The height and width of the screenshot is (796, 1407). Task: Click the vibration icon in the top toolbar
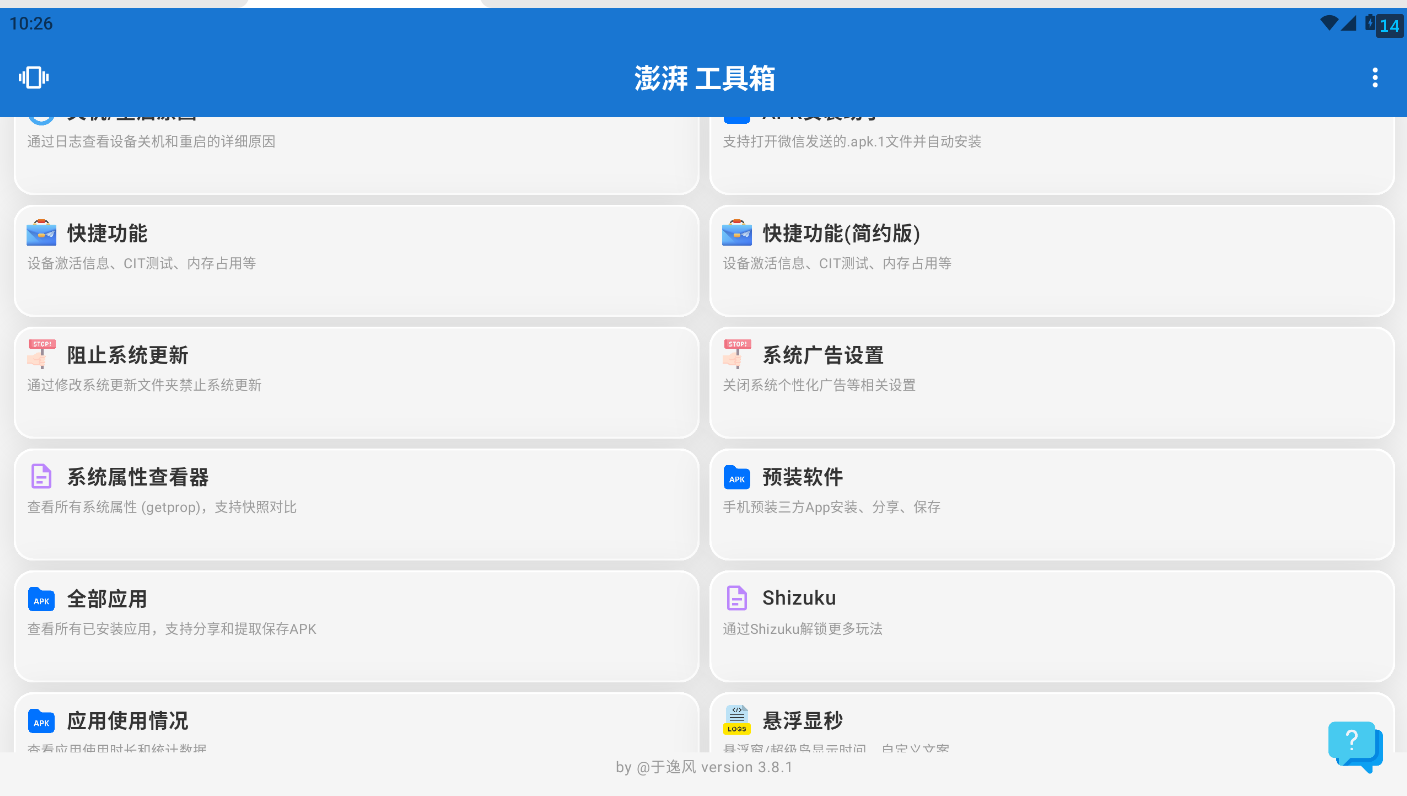coord(33,77)
